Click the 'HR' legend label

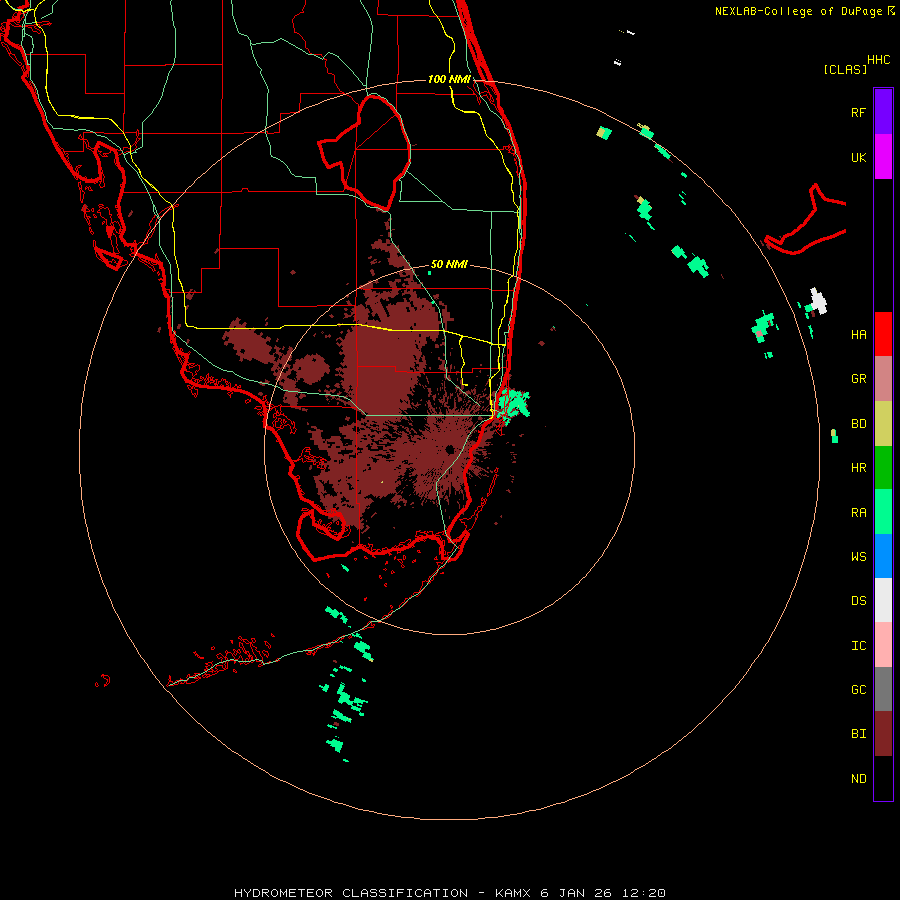coord(858,468)
